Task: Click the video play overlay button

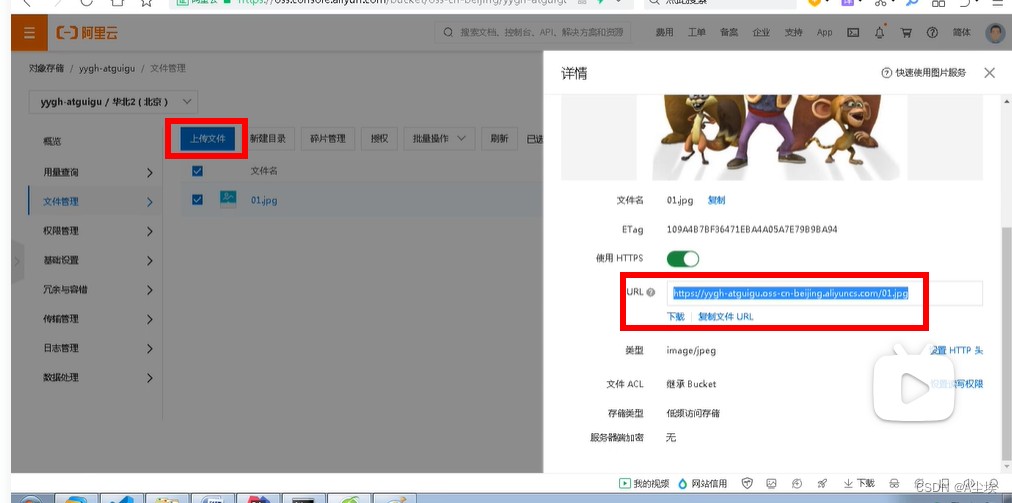Action: pyautogui.click(x=913, y=388)
